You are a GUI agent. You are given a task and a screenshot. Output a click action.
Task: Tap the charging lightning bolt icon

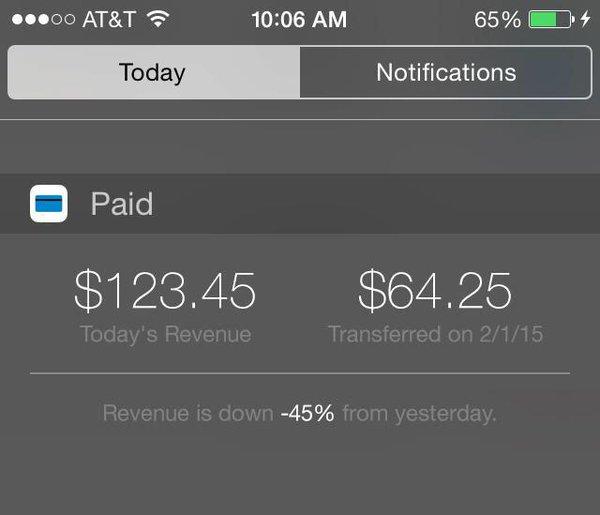585,19
